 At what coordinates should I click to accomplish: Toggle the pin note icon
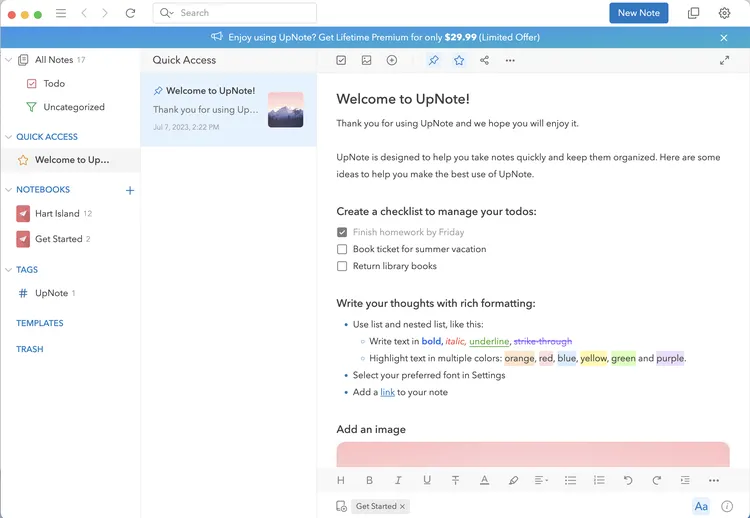pyautogui.click(x=433, y=60)
